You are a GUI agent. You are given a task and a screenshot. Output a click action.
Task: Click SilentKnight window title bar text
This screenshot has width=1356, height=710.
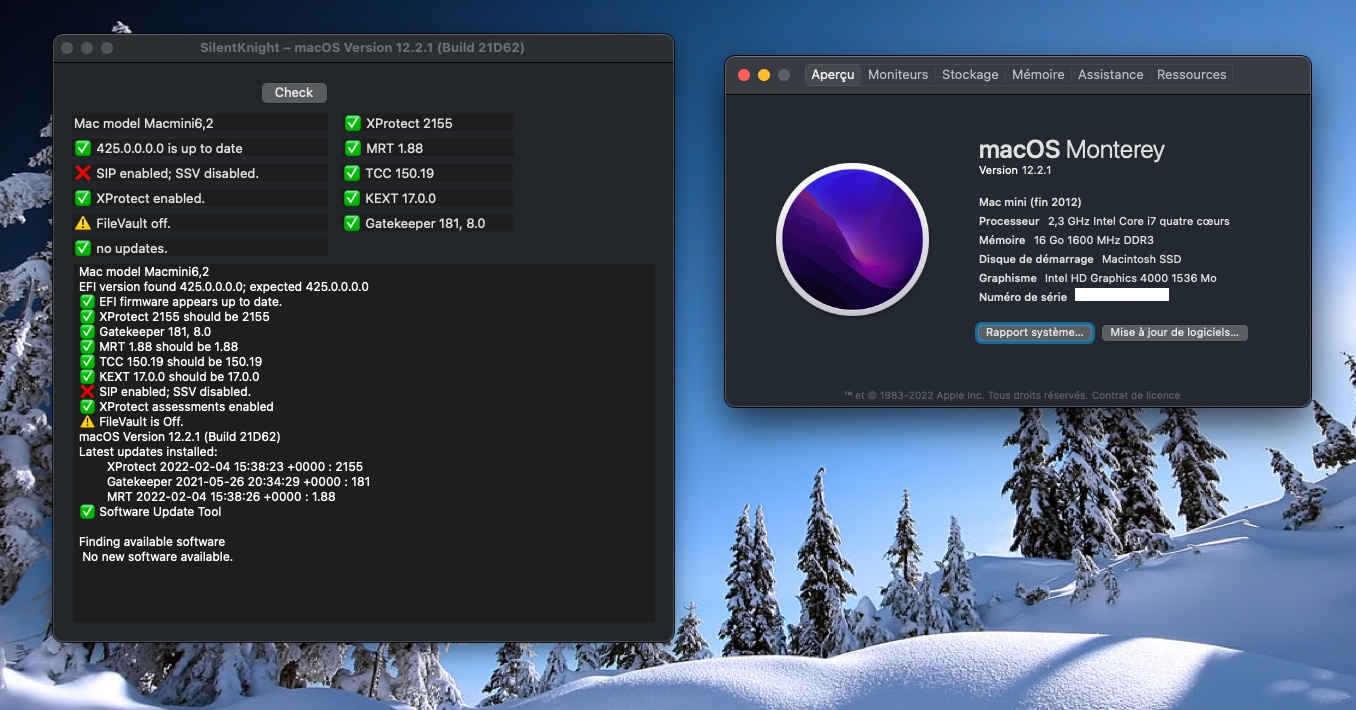362,48
